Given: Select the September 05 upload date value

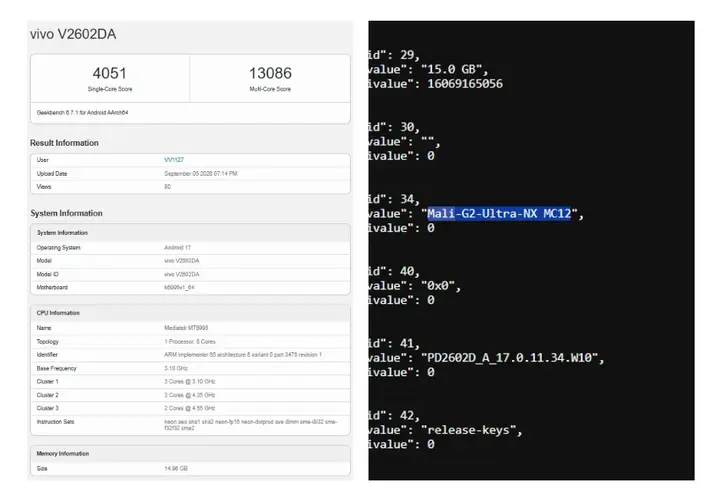Looking at the screenshot, I should point(201,174).
